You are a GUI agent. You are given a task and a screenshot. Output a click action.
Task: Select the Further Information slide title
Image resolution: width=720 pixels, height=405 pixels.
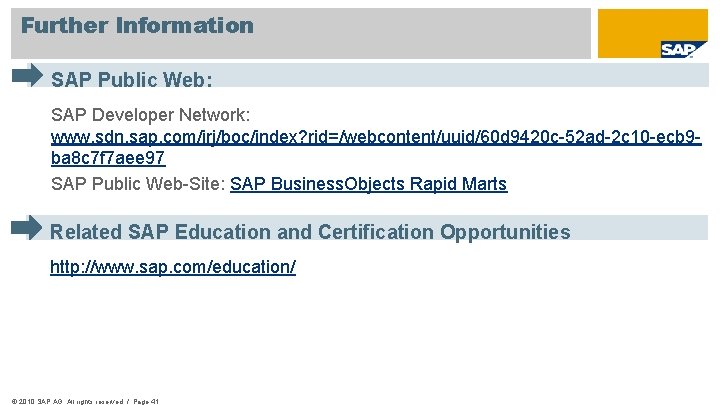[x=137, y=25]
